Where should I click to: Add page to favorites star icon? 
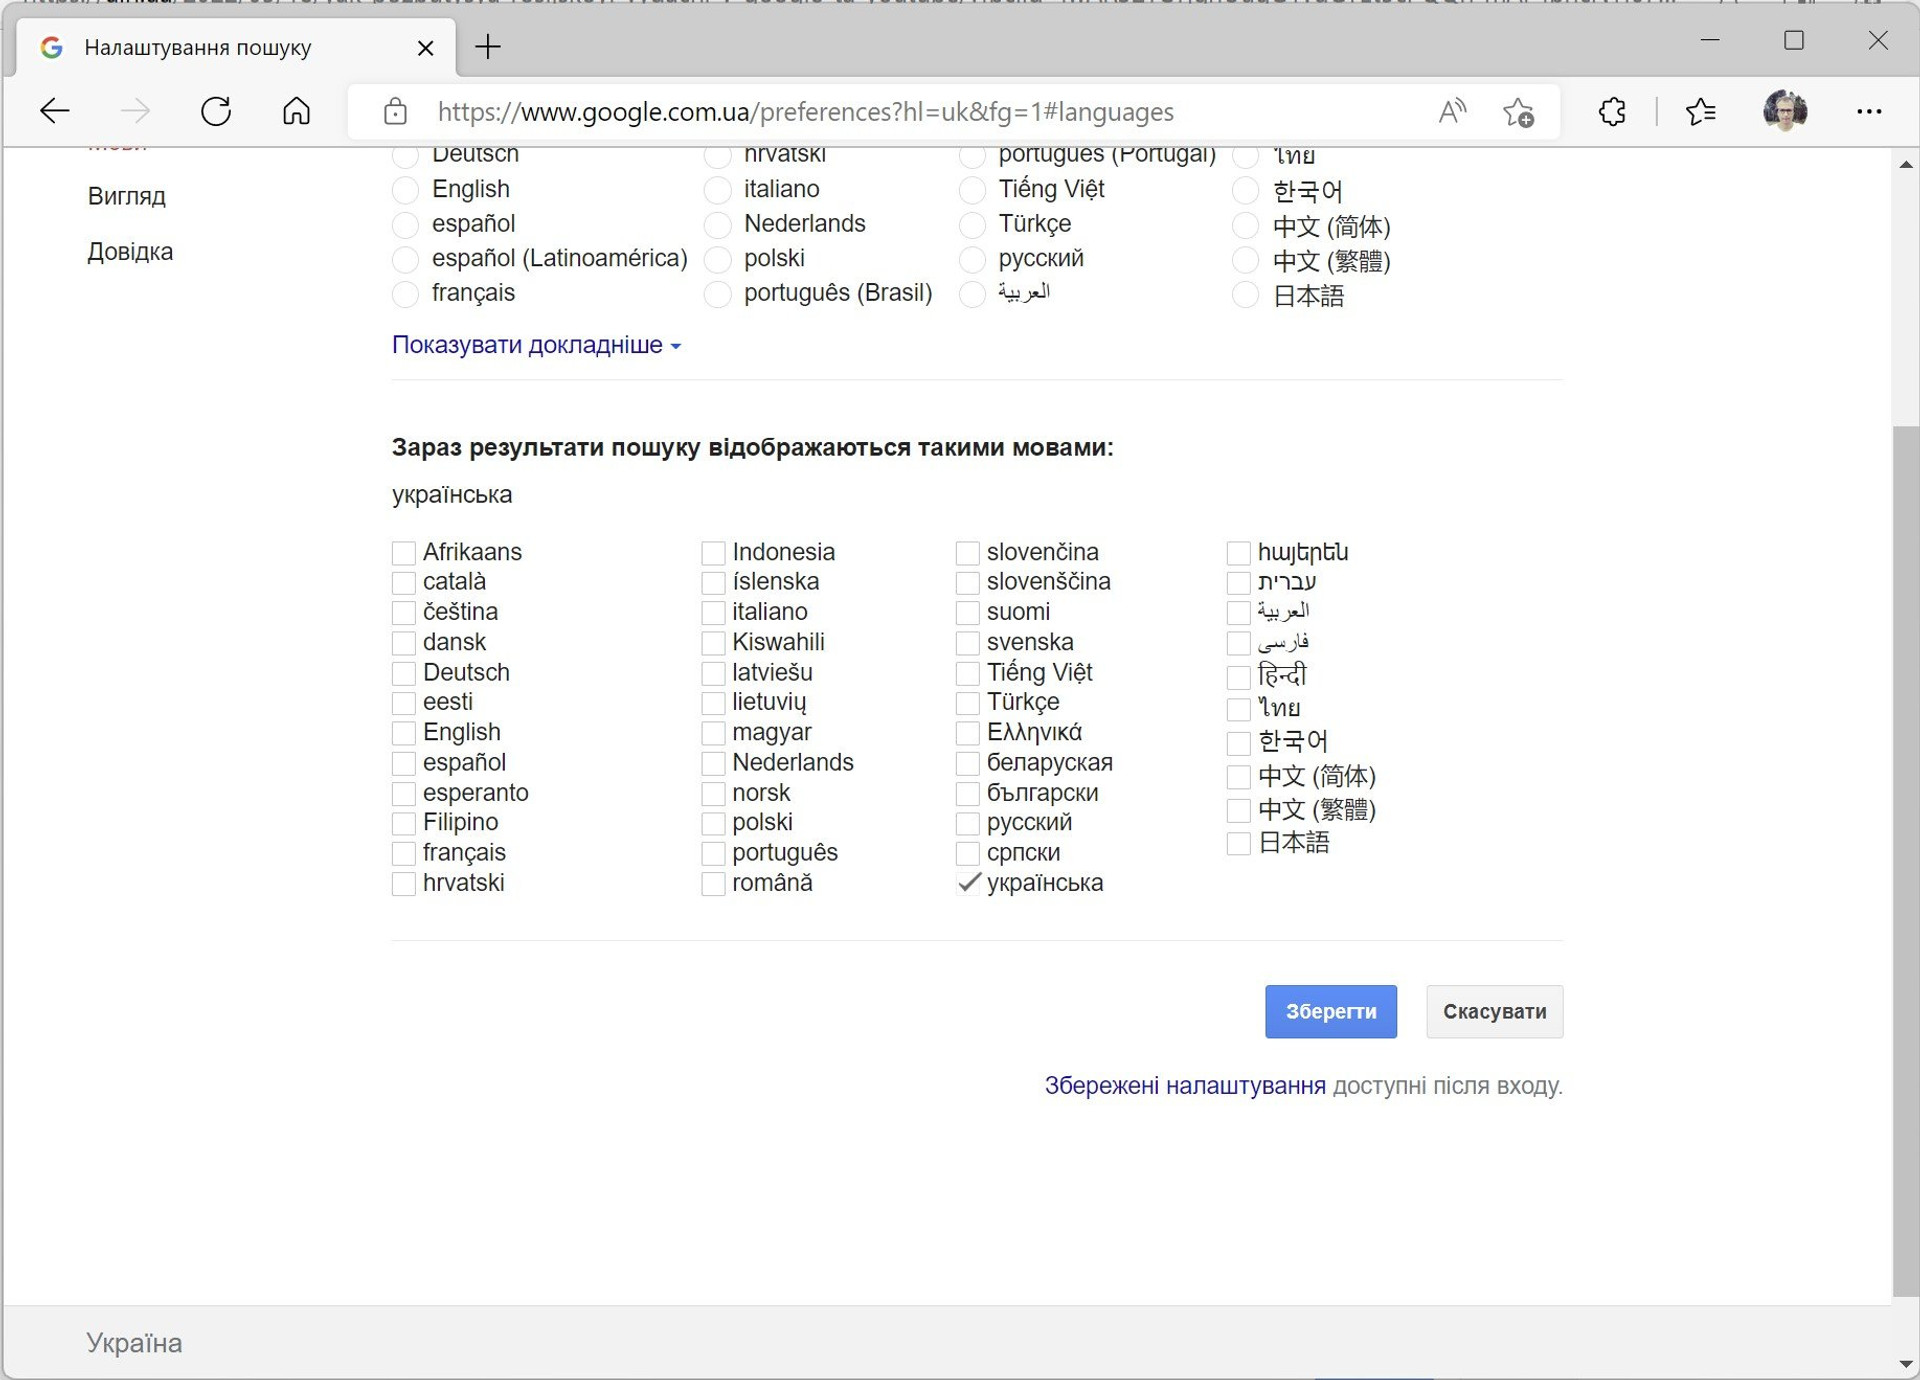point(1518,111)
